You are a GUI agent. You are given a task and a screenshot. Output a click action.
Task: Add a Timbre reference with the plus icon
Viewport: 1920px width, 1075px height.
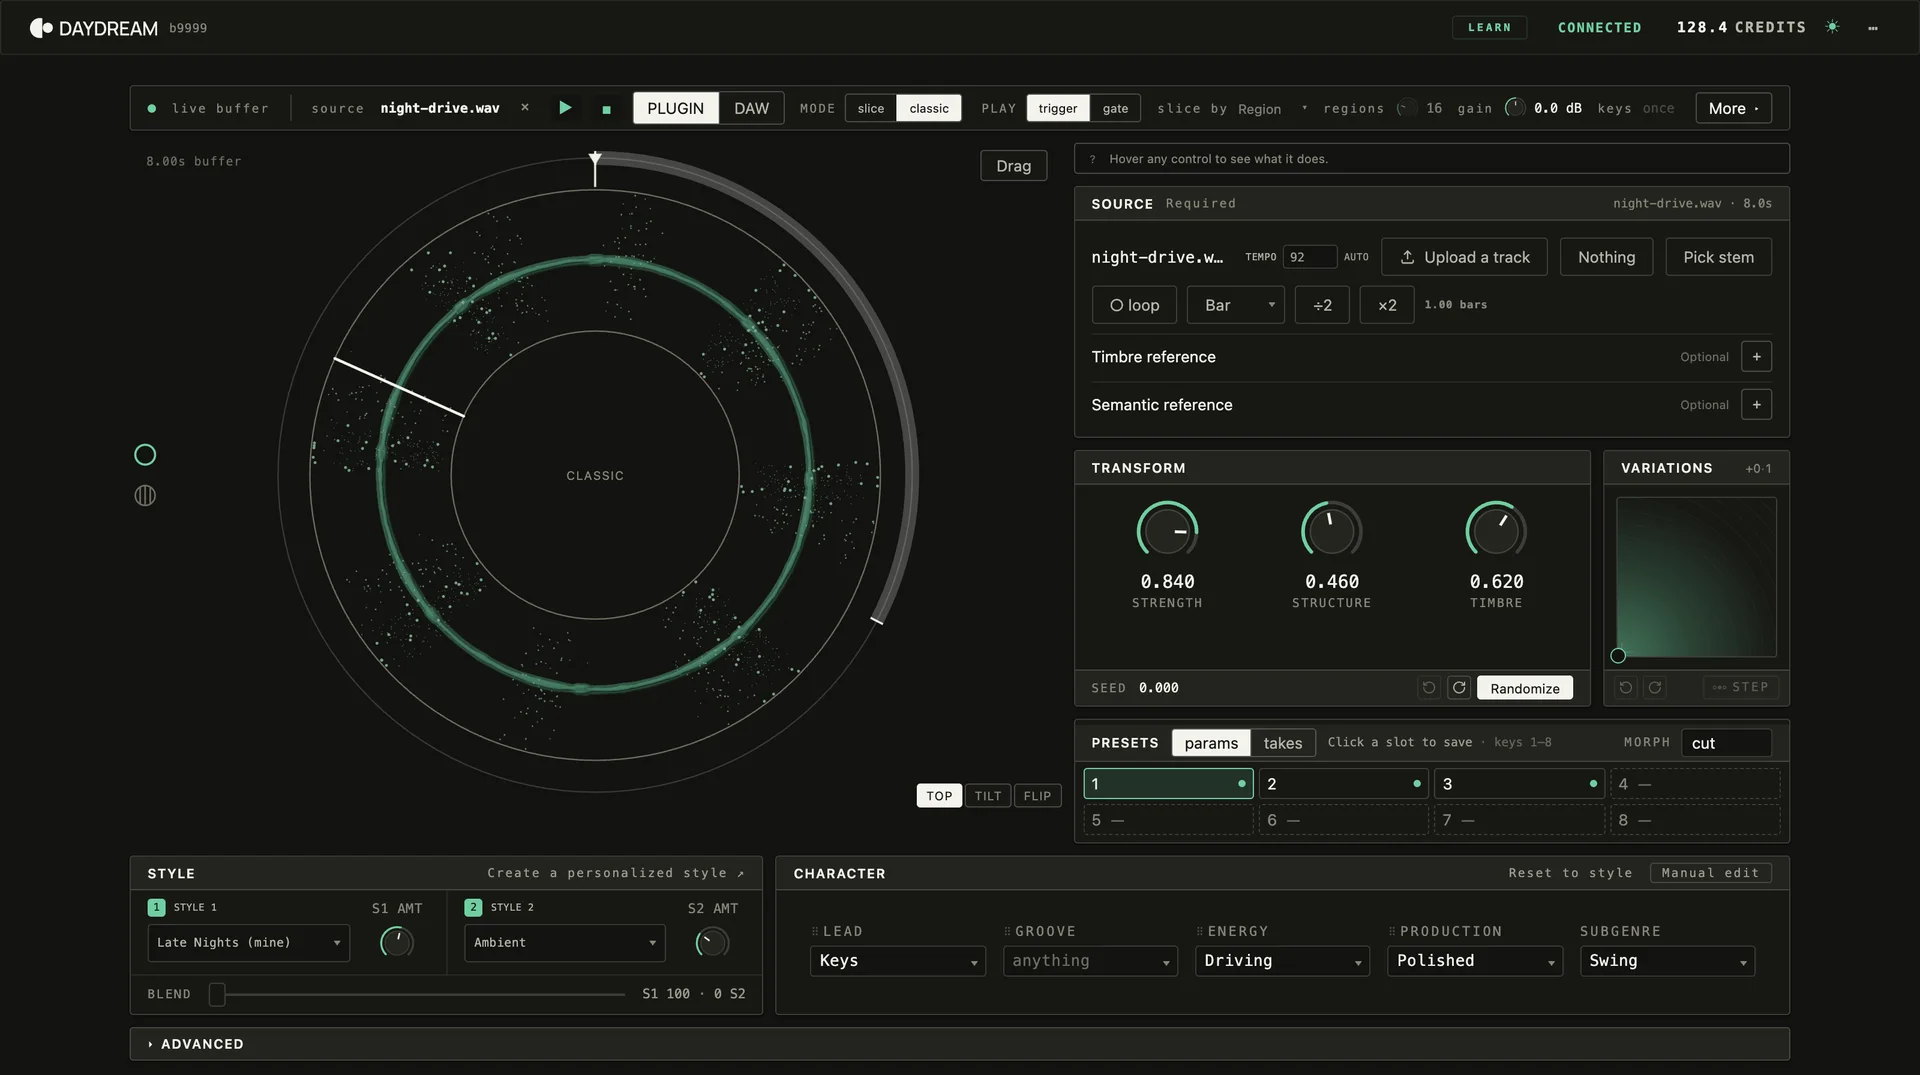point(1756,357)
